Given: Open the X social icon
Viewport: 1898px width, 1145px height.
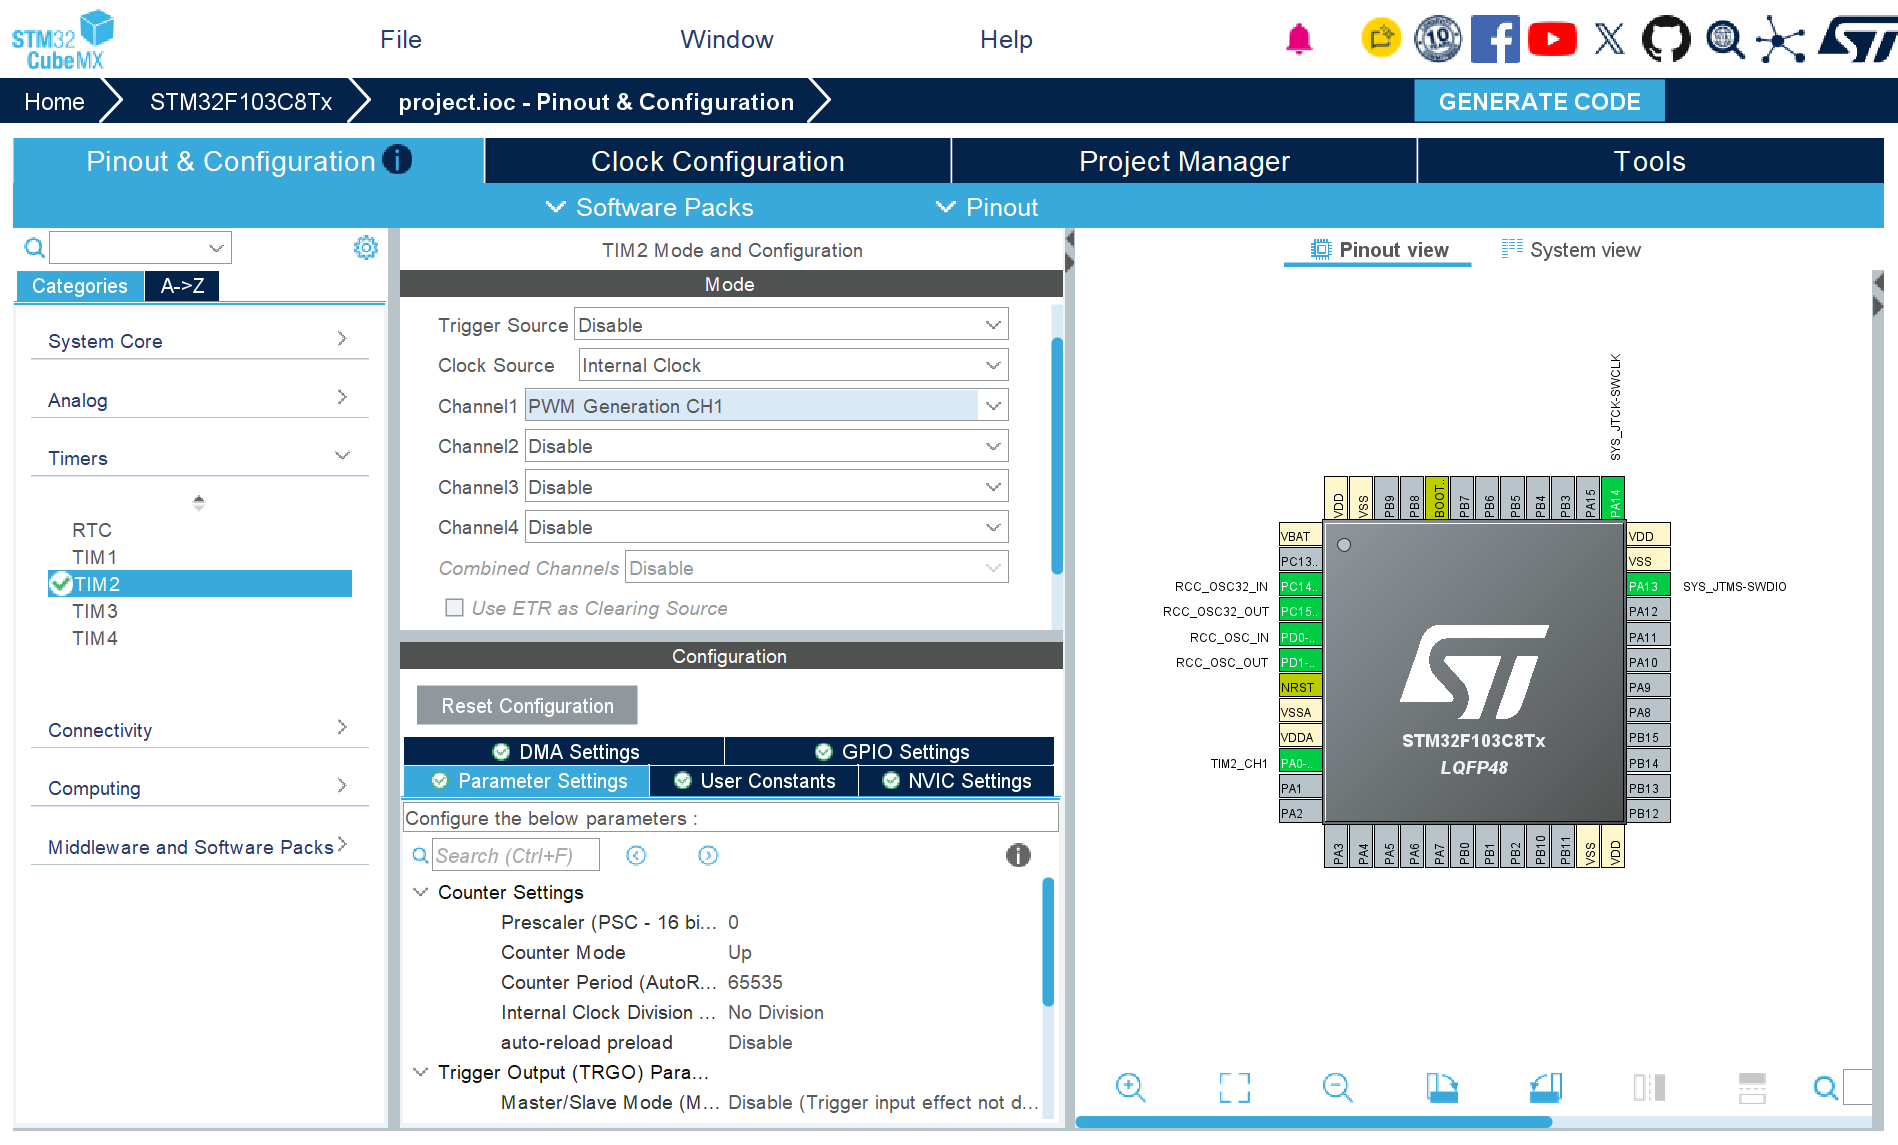Looking at the screenshot, I should [1609, 39].
